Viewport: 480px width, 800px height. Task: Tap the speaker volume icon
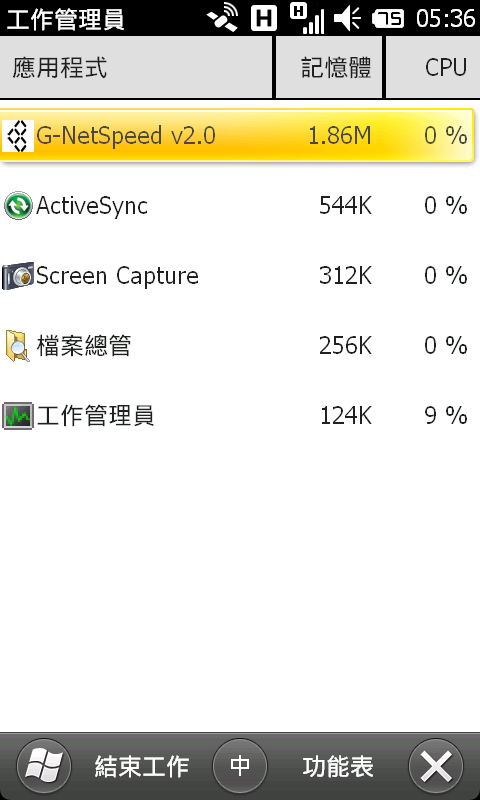[348, 18]
